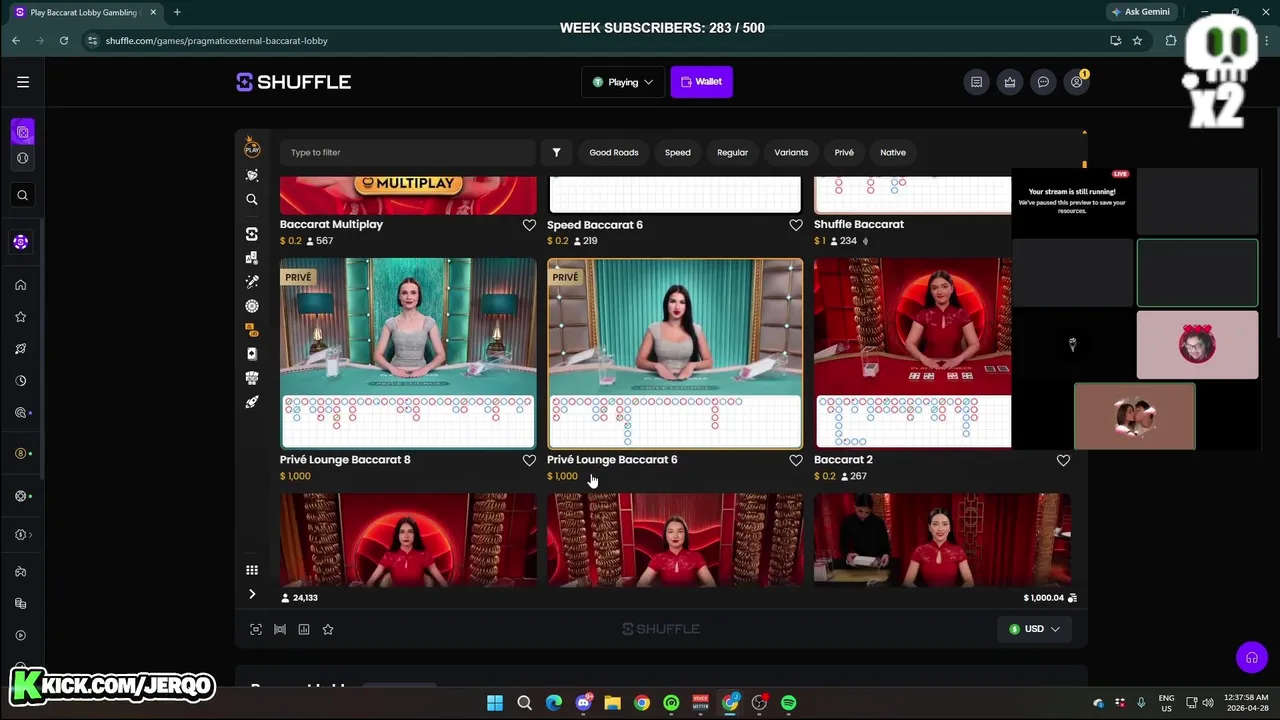The width and height of the screenshot is (1280, 720).
Task: Open the funnel filter button
Action: [556, 152]
